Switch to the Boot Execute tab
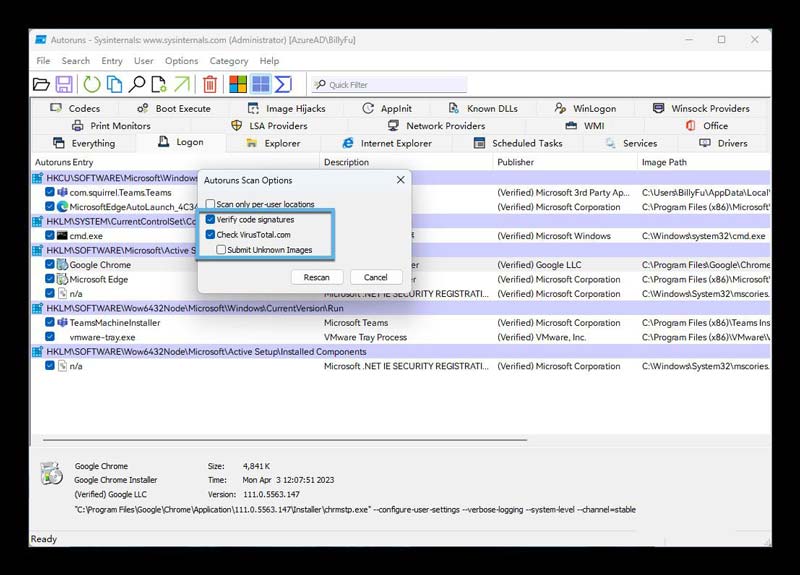 point(174,108)
